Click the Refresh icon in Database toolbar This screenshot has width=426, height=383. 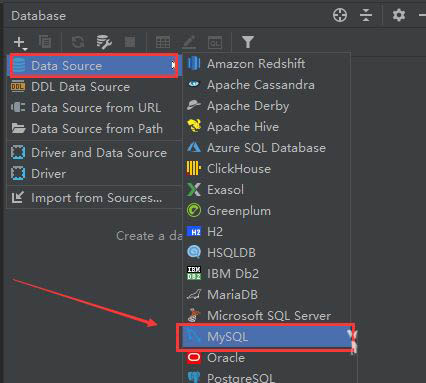[x=78, y=42]
